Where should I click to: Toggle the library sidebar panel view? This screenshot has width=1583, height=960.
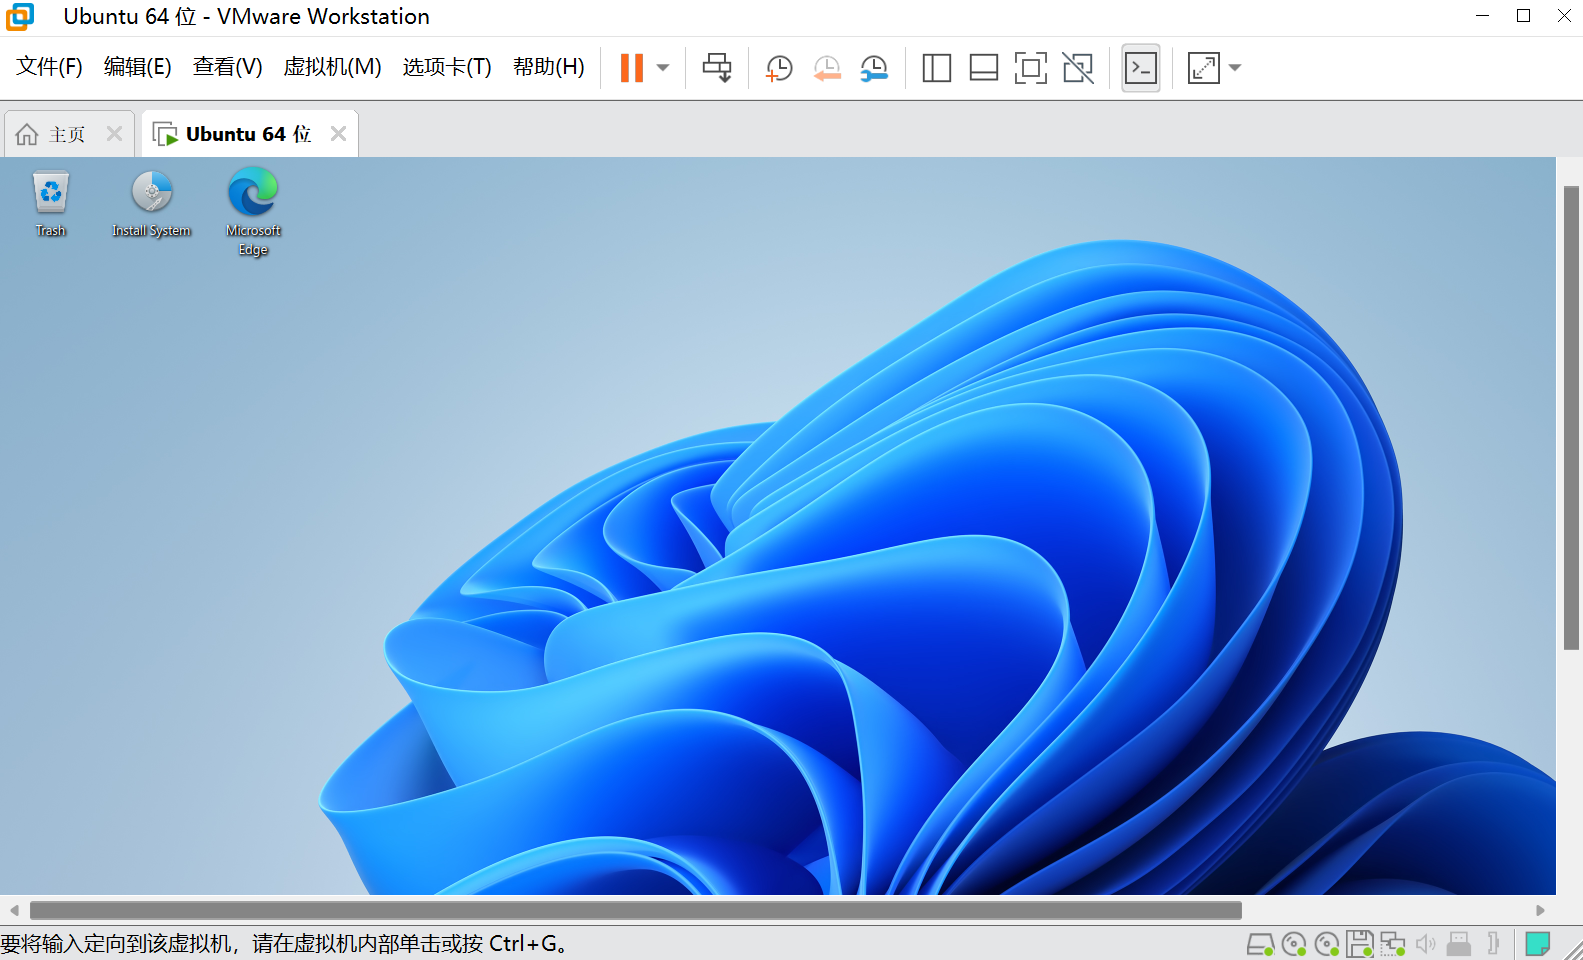click(x=936, y=68)
